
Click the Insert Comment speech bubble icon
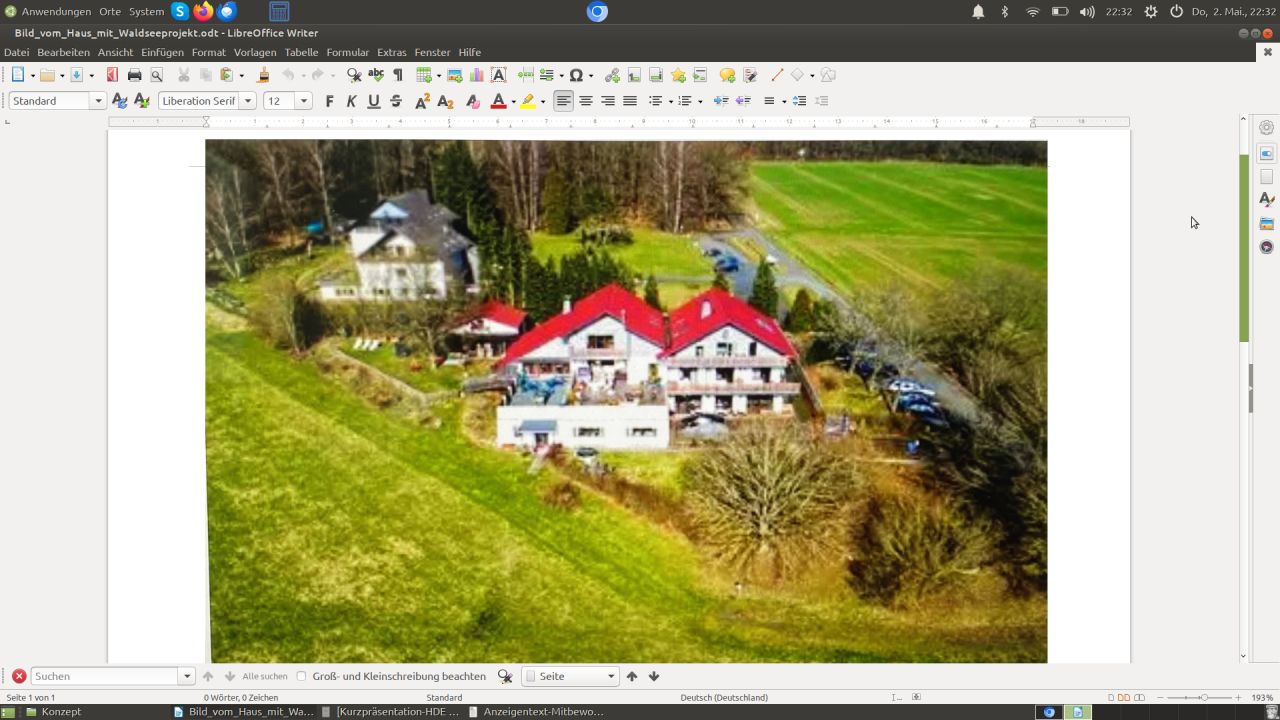point(727,75)
